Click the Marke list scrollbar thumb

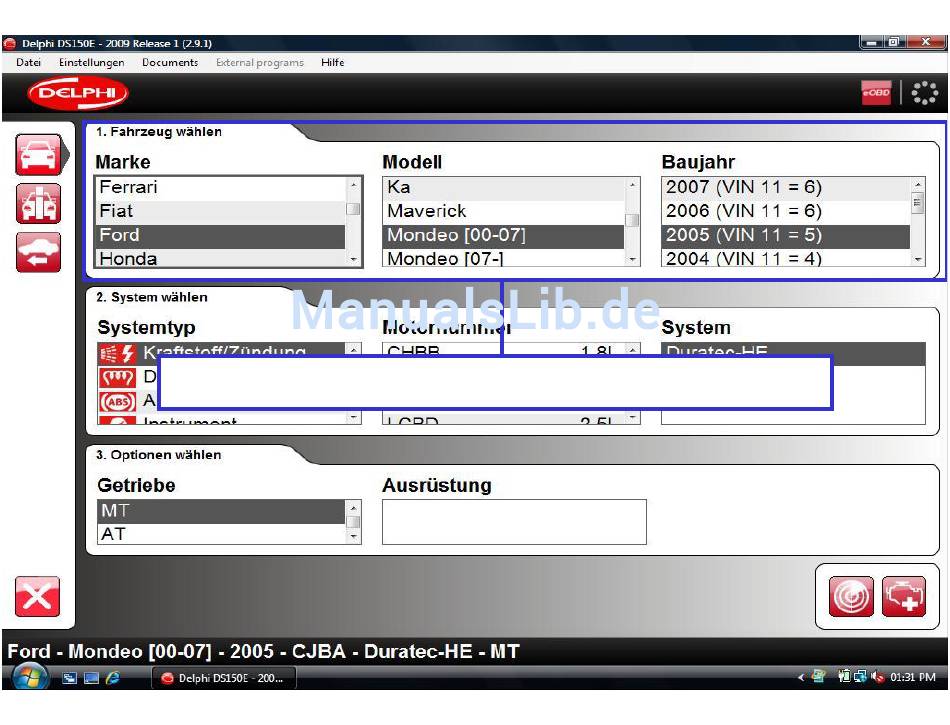coord(353,209)
